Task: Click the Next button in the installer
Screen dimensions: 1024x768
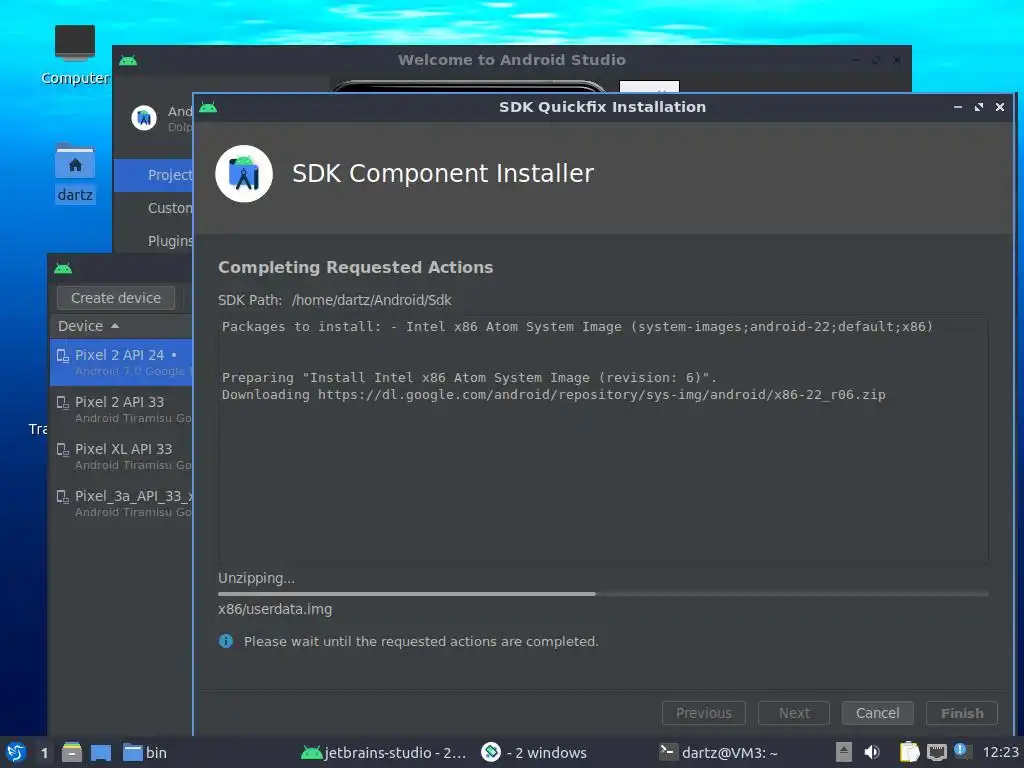Action: coord(793,713)
